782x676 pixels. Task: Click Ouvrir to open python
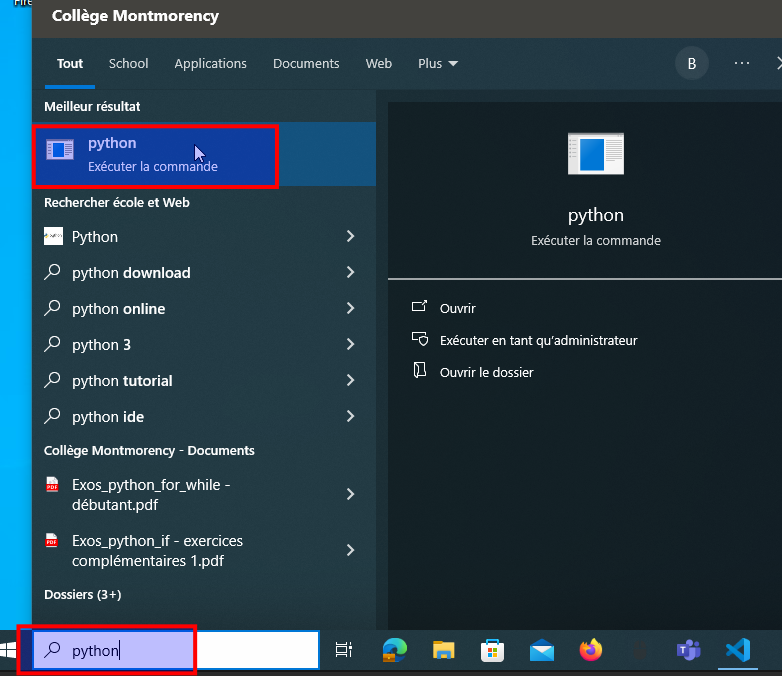click(457, 308)
